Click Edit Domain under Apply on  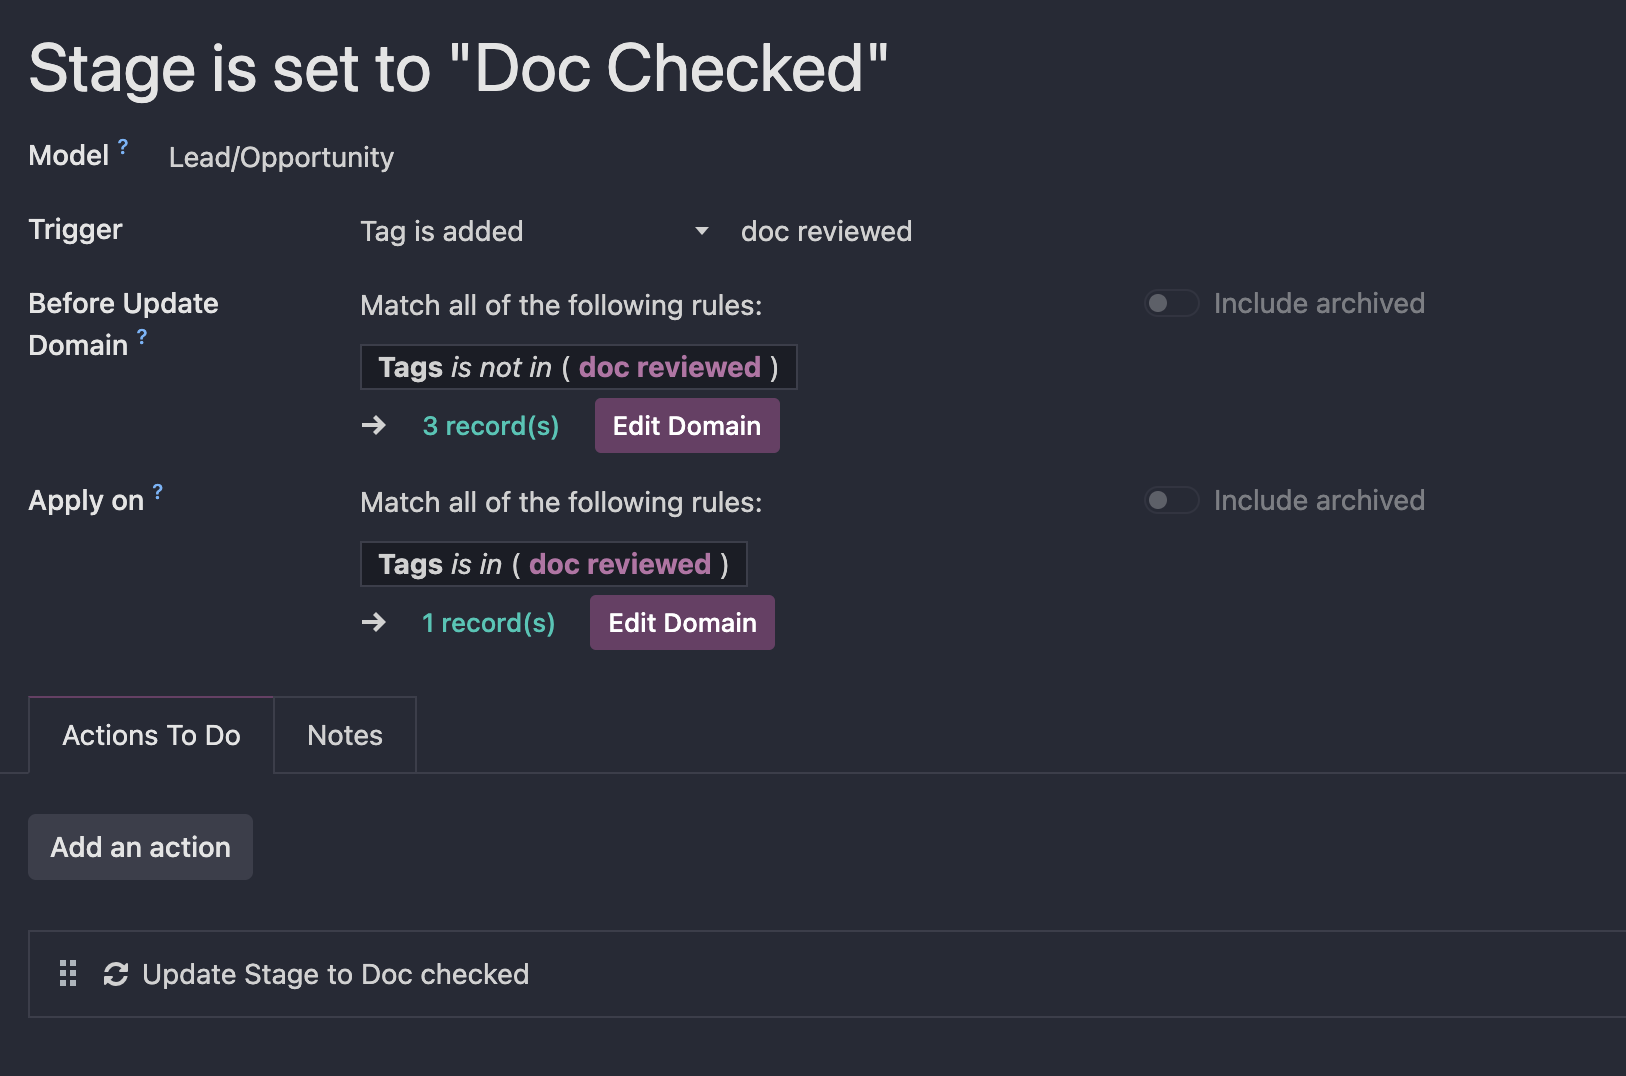click(682, 623)
